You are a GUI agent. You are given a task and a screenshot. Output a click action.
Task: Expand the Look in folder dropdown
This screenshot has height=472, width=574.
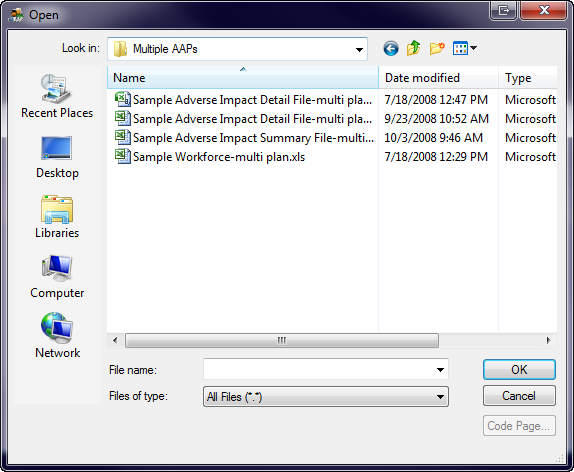point(359,49)
